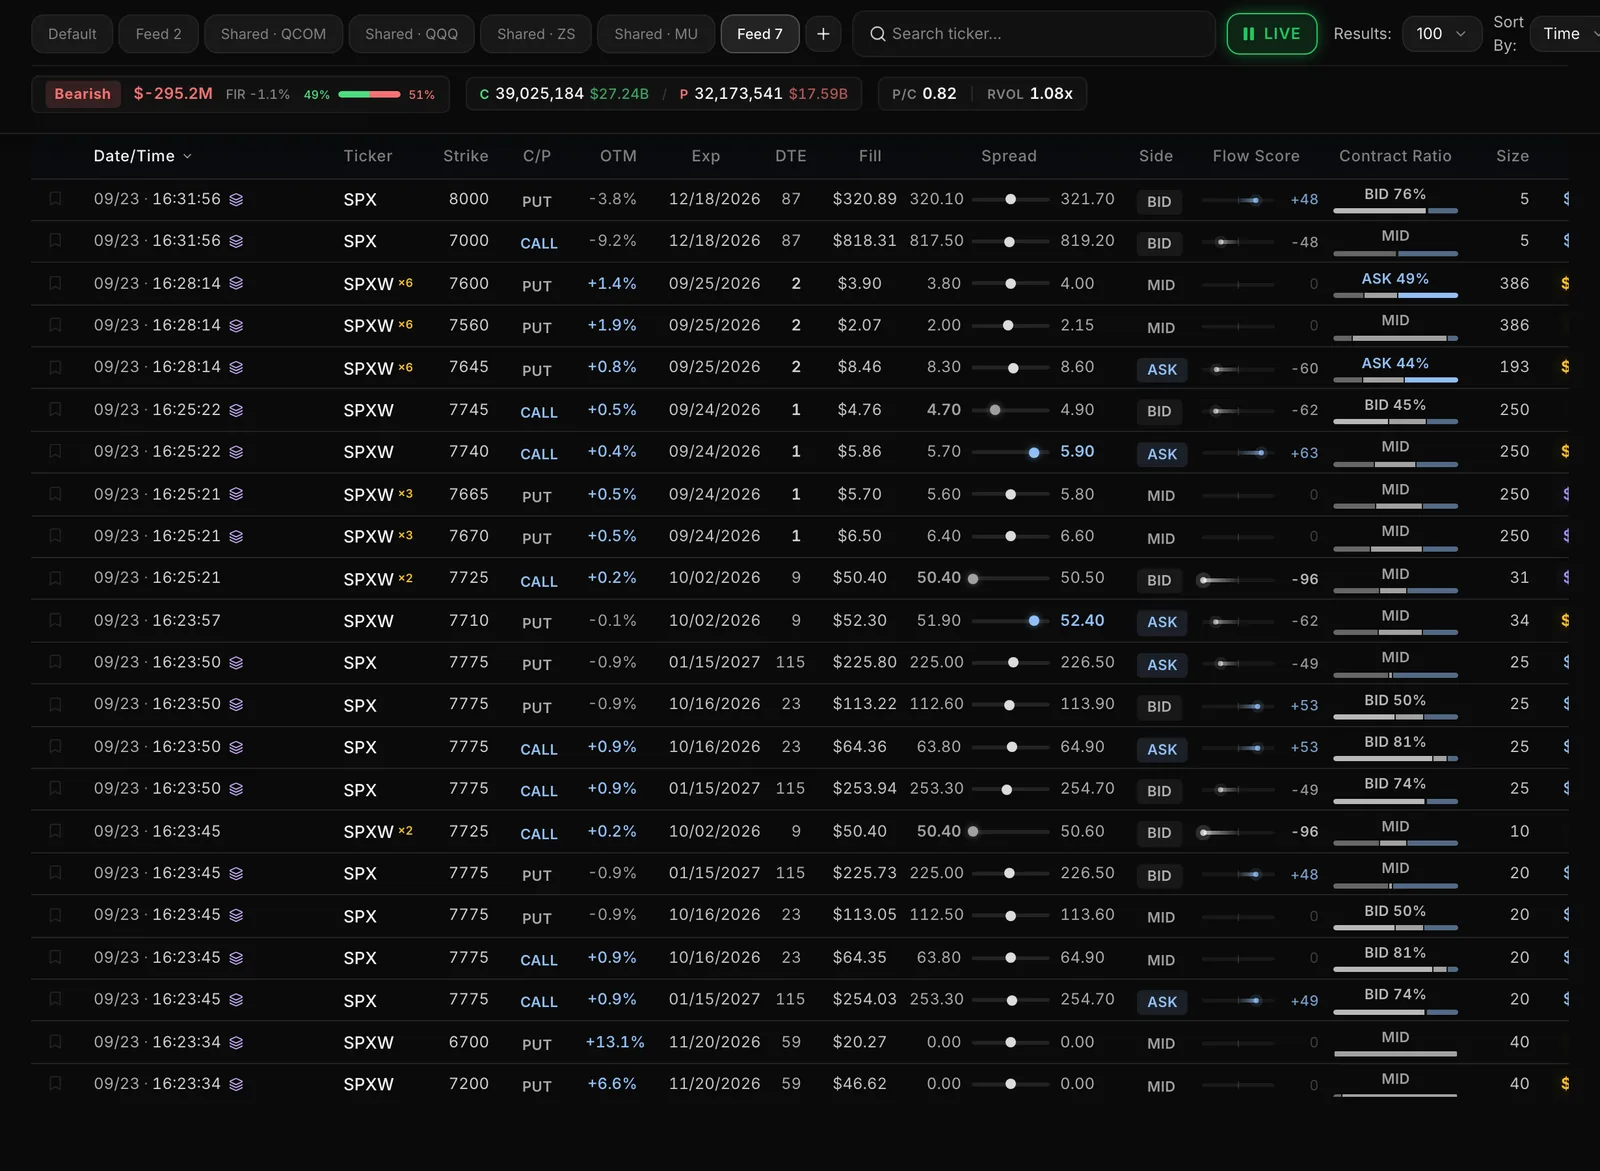The width and height of the screenshot is (1600, 1171).
Task: Switch to the Feed 2 tab
Action: coord(159,34)
